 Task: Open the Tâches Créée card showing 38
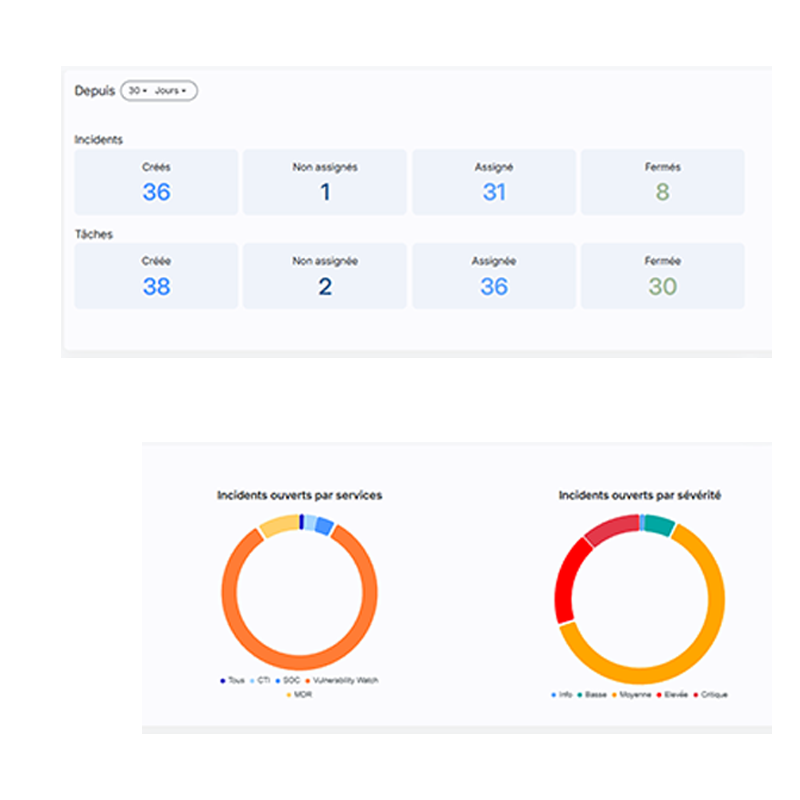(x=156, y=276)
